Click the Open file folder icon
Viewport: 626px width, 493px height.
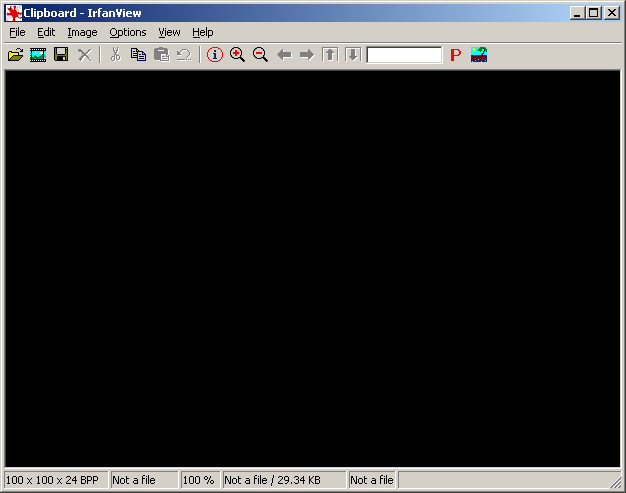point(16,55)
